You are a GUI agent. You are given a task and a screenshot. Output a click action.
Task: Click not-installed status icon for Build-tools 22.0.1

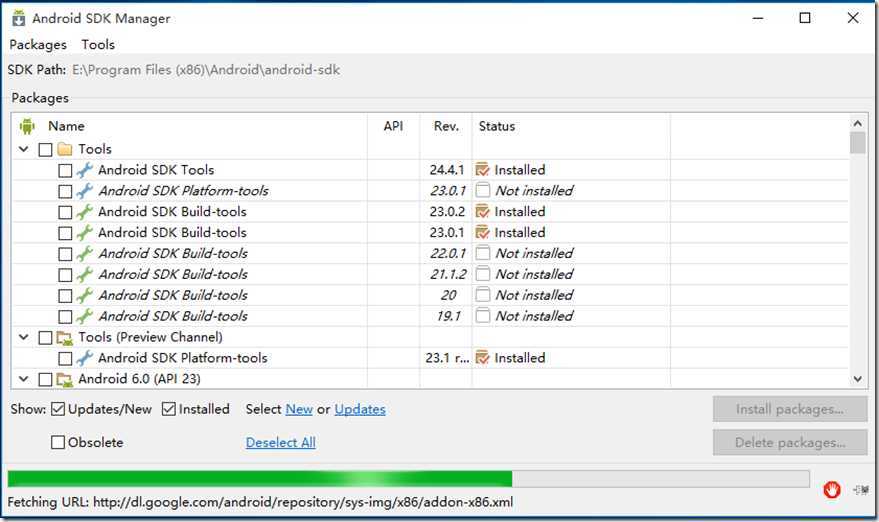tap(483, 253)
